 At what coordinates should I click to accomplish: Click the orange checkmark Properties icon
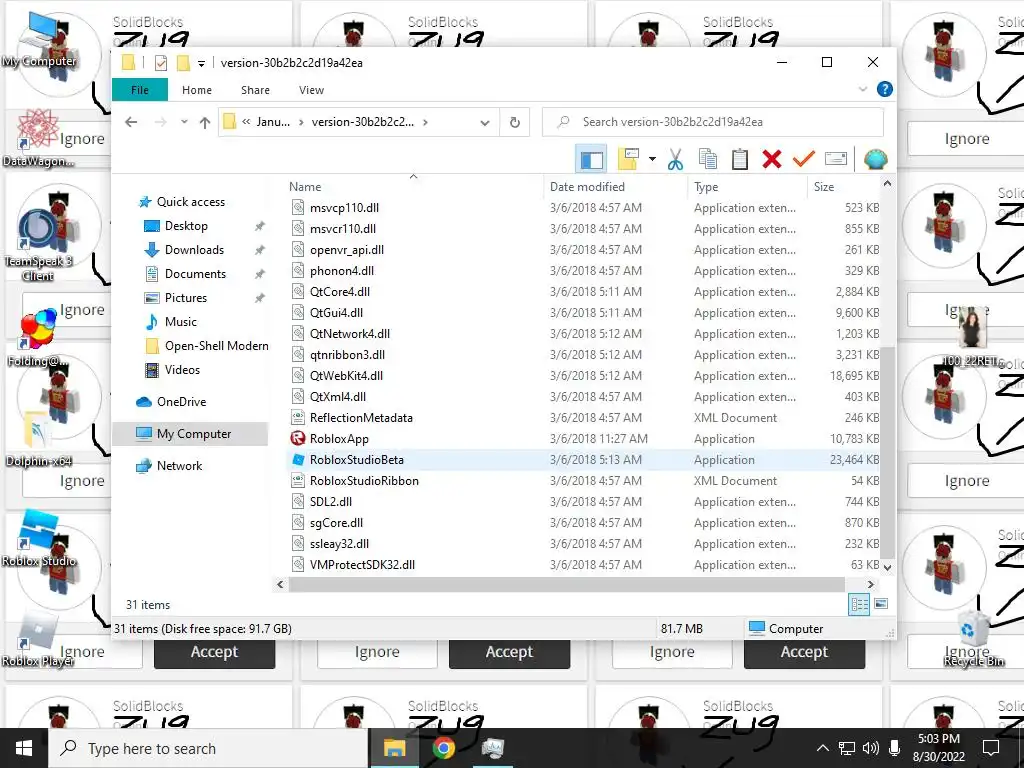803,159
